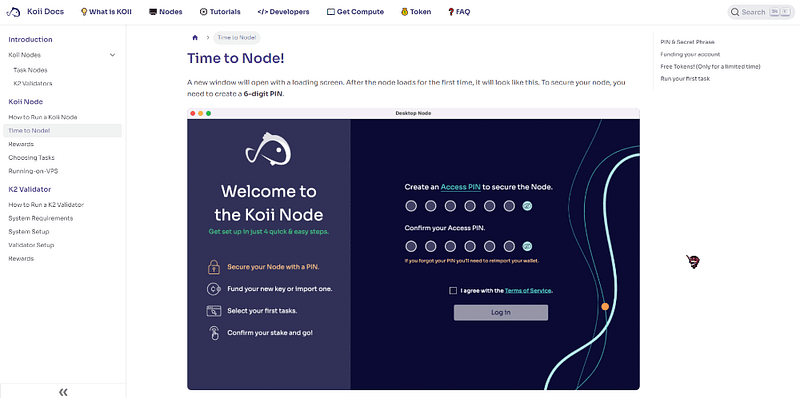
Task: Jump to Run your first task section
Action: coord(685,79)
